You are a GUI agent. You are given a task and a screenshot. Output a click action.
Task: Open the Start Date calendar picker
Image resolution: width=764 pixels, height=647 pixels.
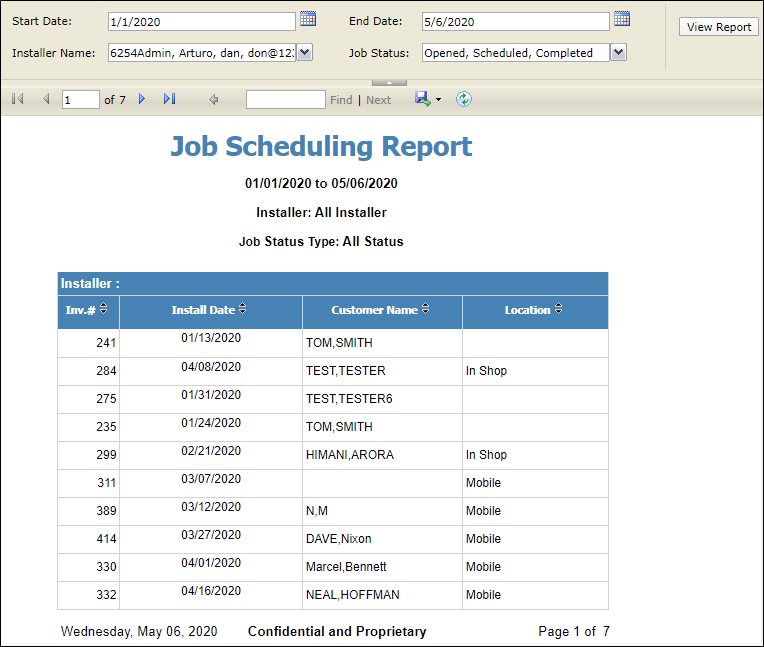308,19
